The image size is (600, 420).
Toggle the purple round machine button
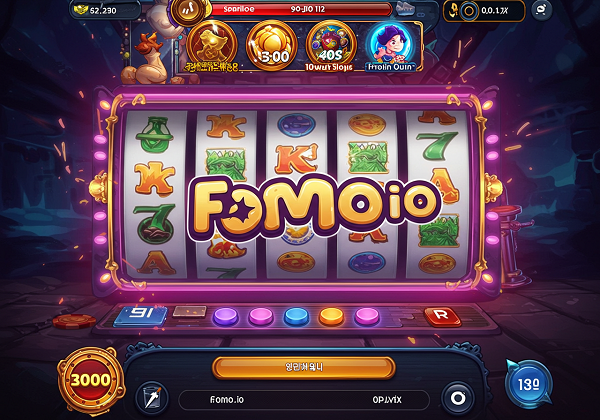225,317
